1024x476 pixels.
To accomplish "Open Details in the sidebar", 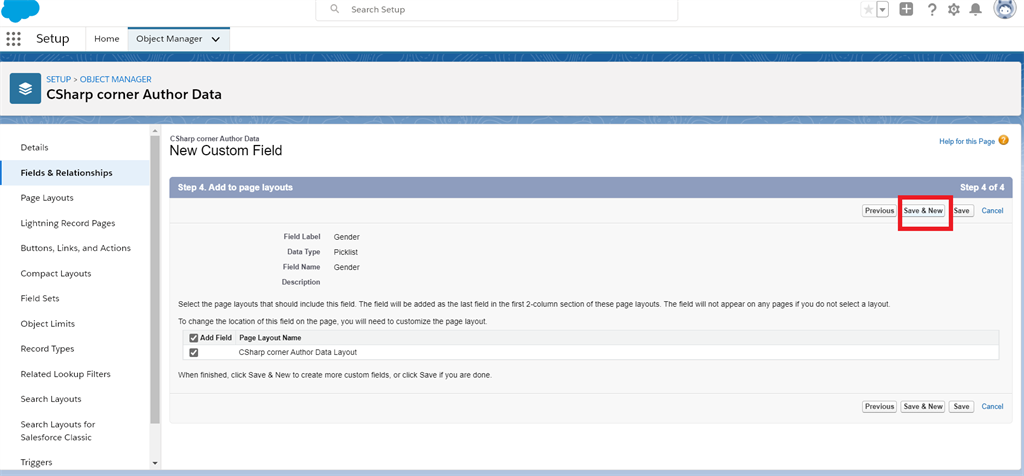I will (35, 148).
